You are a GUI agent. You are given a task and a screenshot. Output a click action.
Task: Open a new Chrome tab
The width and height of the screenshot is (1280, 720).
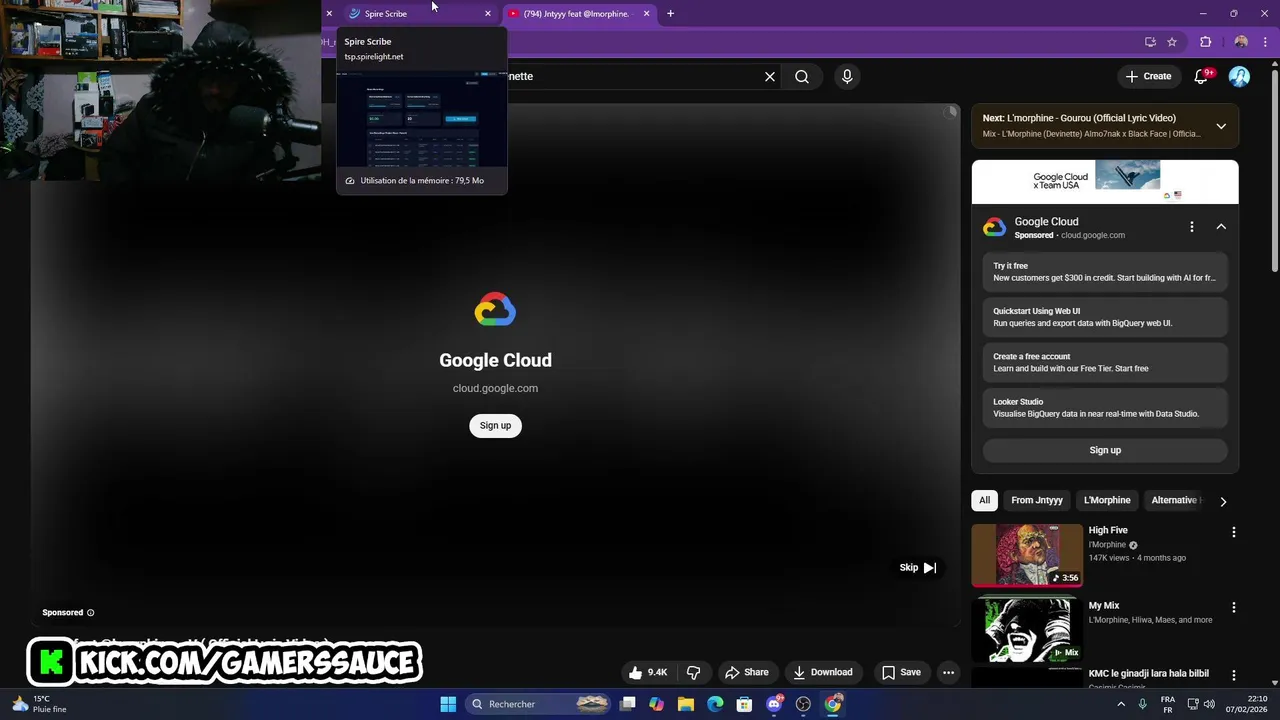[x=670, y=13]
